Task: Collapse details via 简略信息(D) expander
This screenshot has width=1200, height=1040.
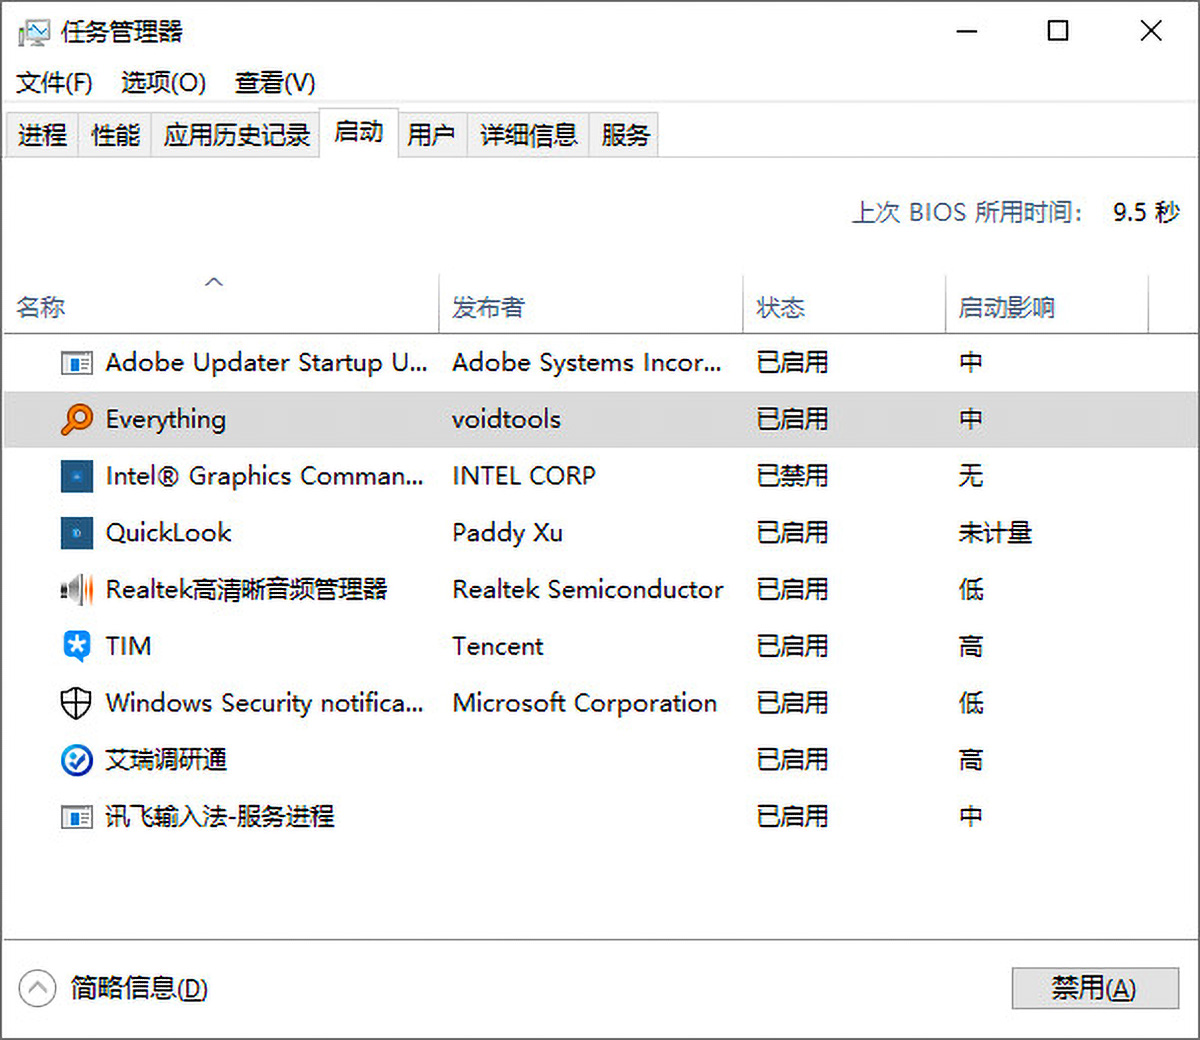Action: [37, 987]
